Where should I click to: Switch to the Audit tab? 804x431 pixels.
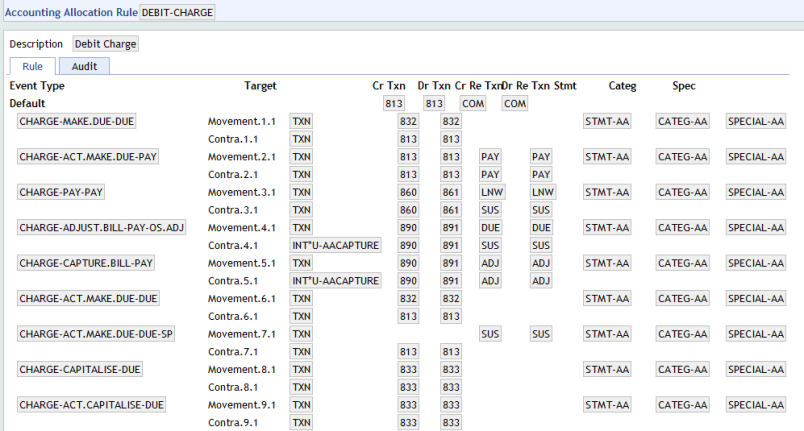pos(84,66)
